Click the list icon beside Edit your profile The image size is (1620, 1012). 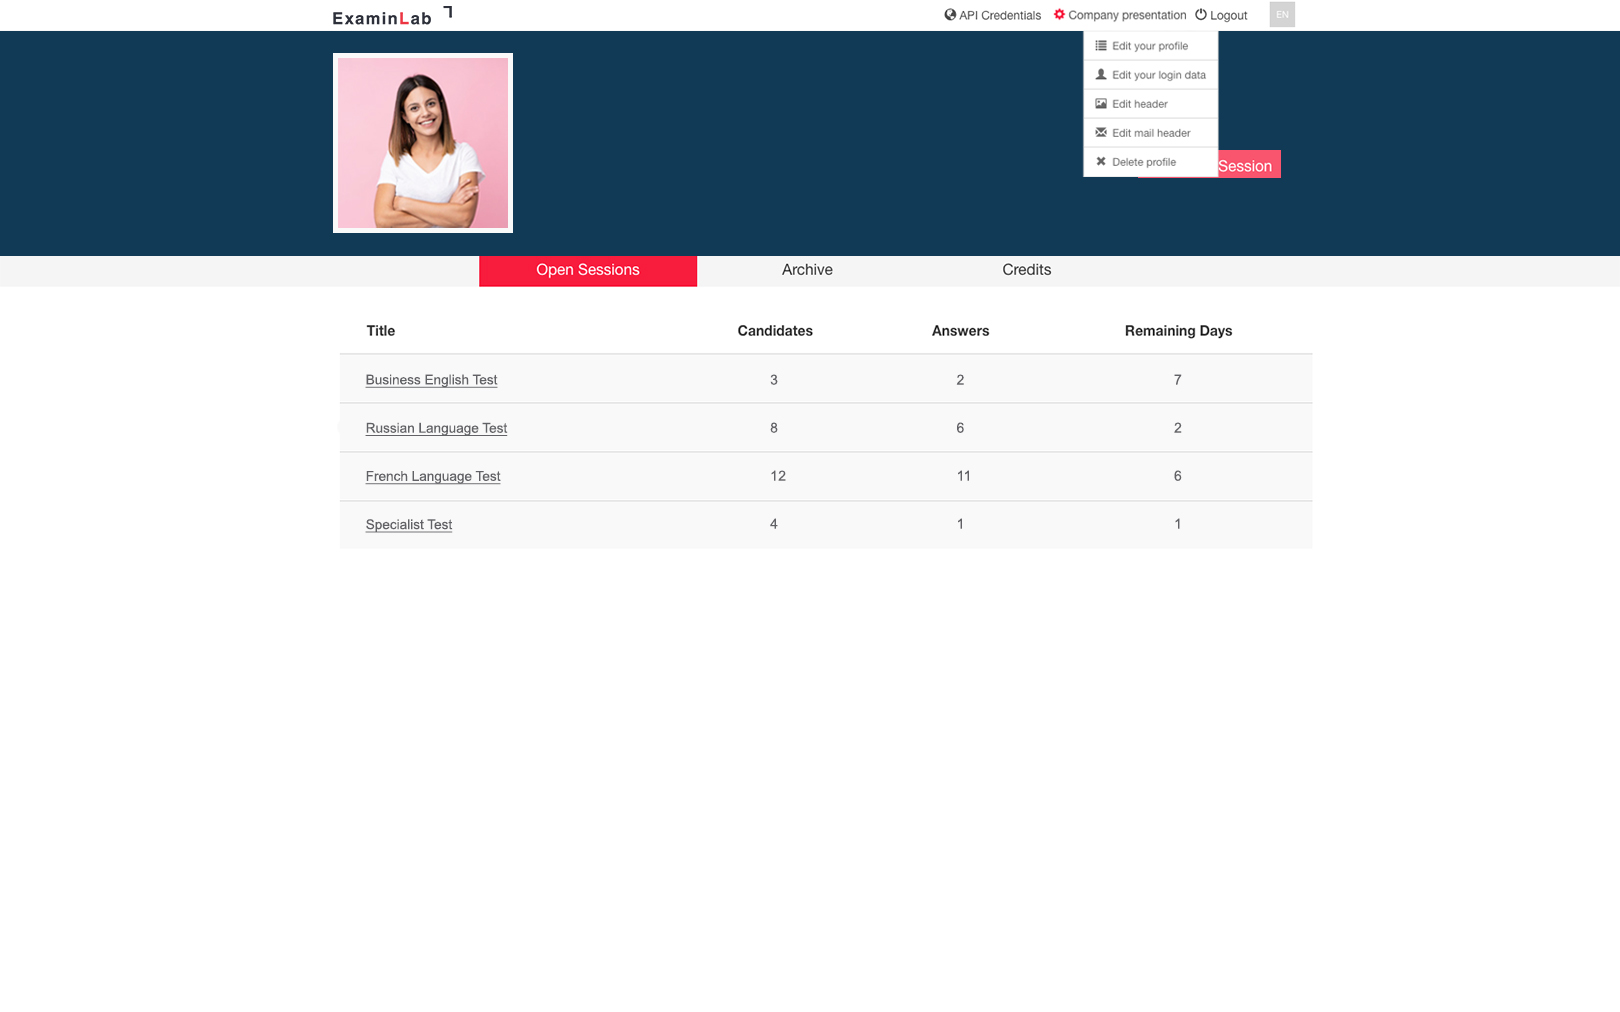click(x=1101, y=46)
